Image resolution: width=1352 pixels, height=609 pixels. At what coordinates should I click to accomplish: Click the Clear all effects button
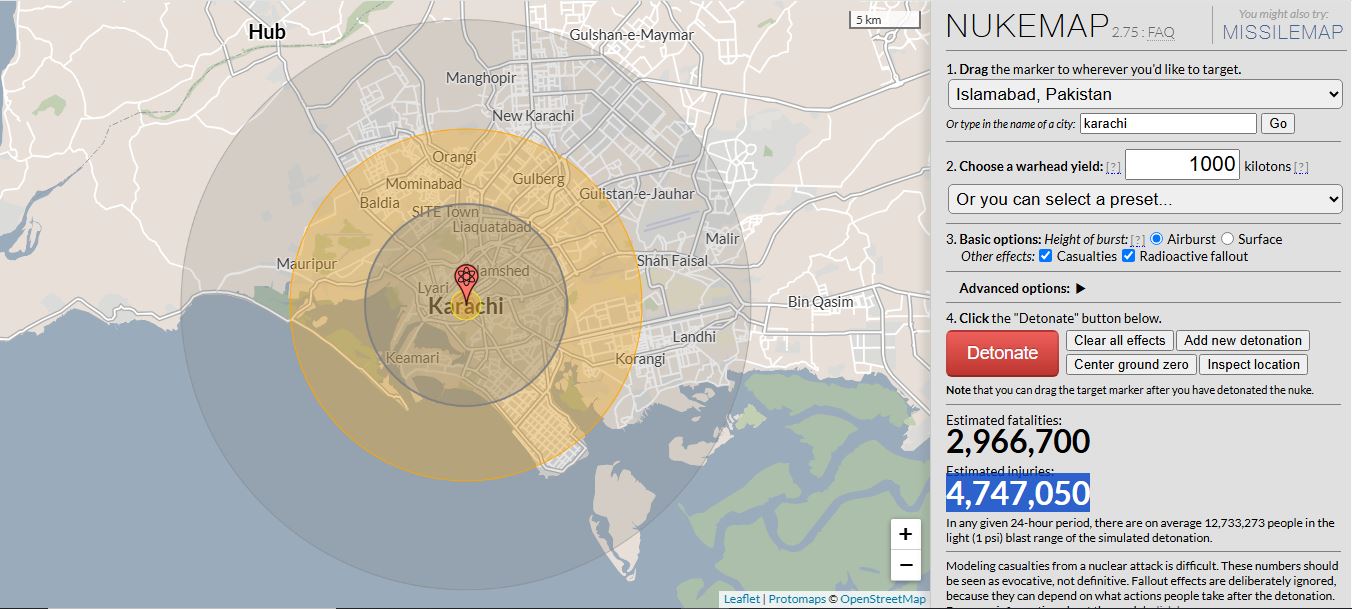click(x=1120, y=340)
